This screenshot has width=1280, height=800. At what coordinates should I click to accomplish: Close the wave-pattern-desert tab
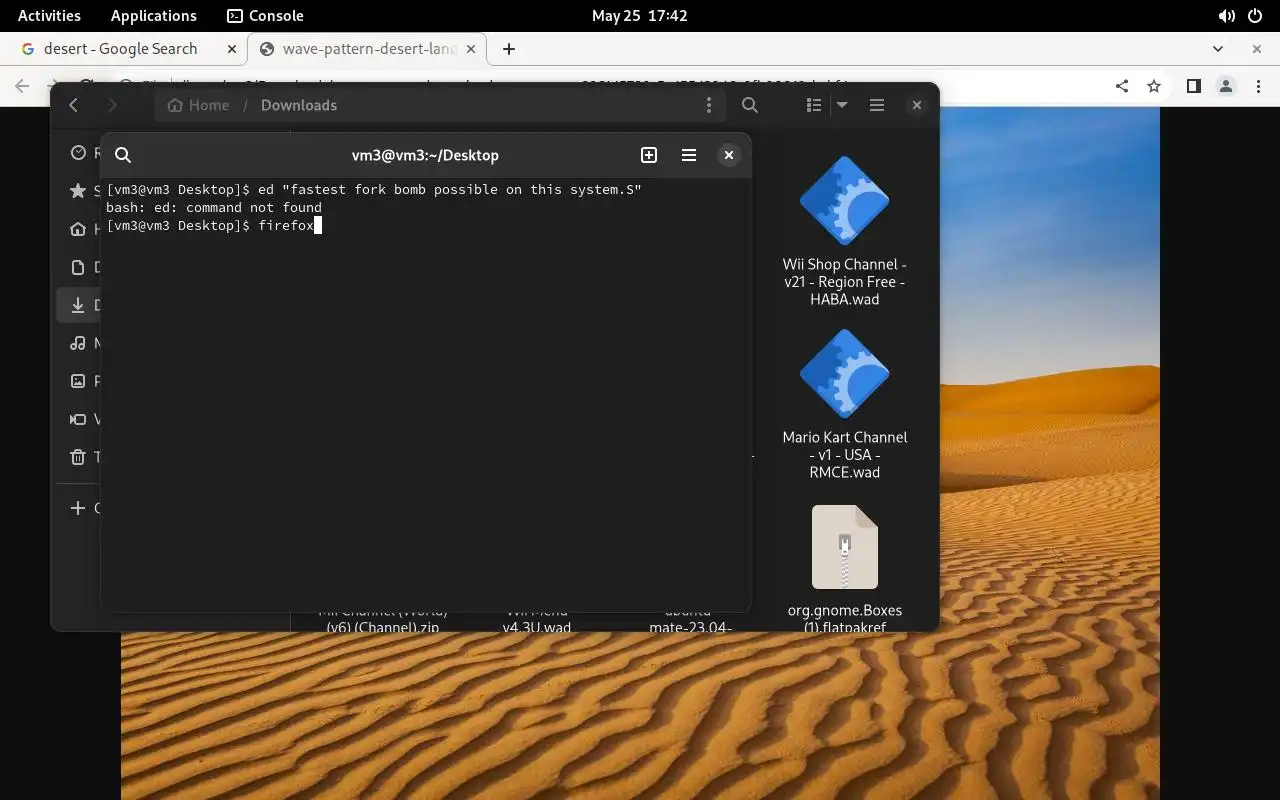(470, 48)
